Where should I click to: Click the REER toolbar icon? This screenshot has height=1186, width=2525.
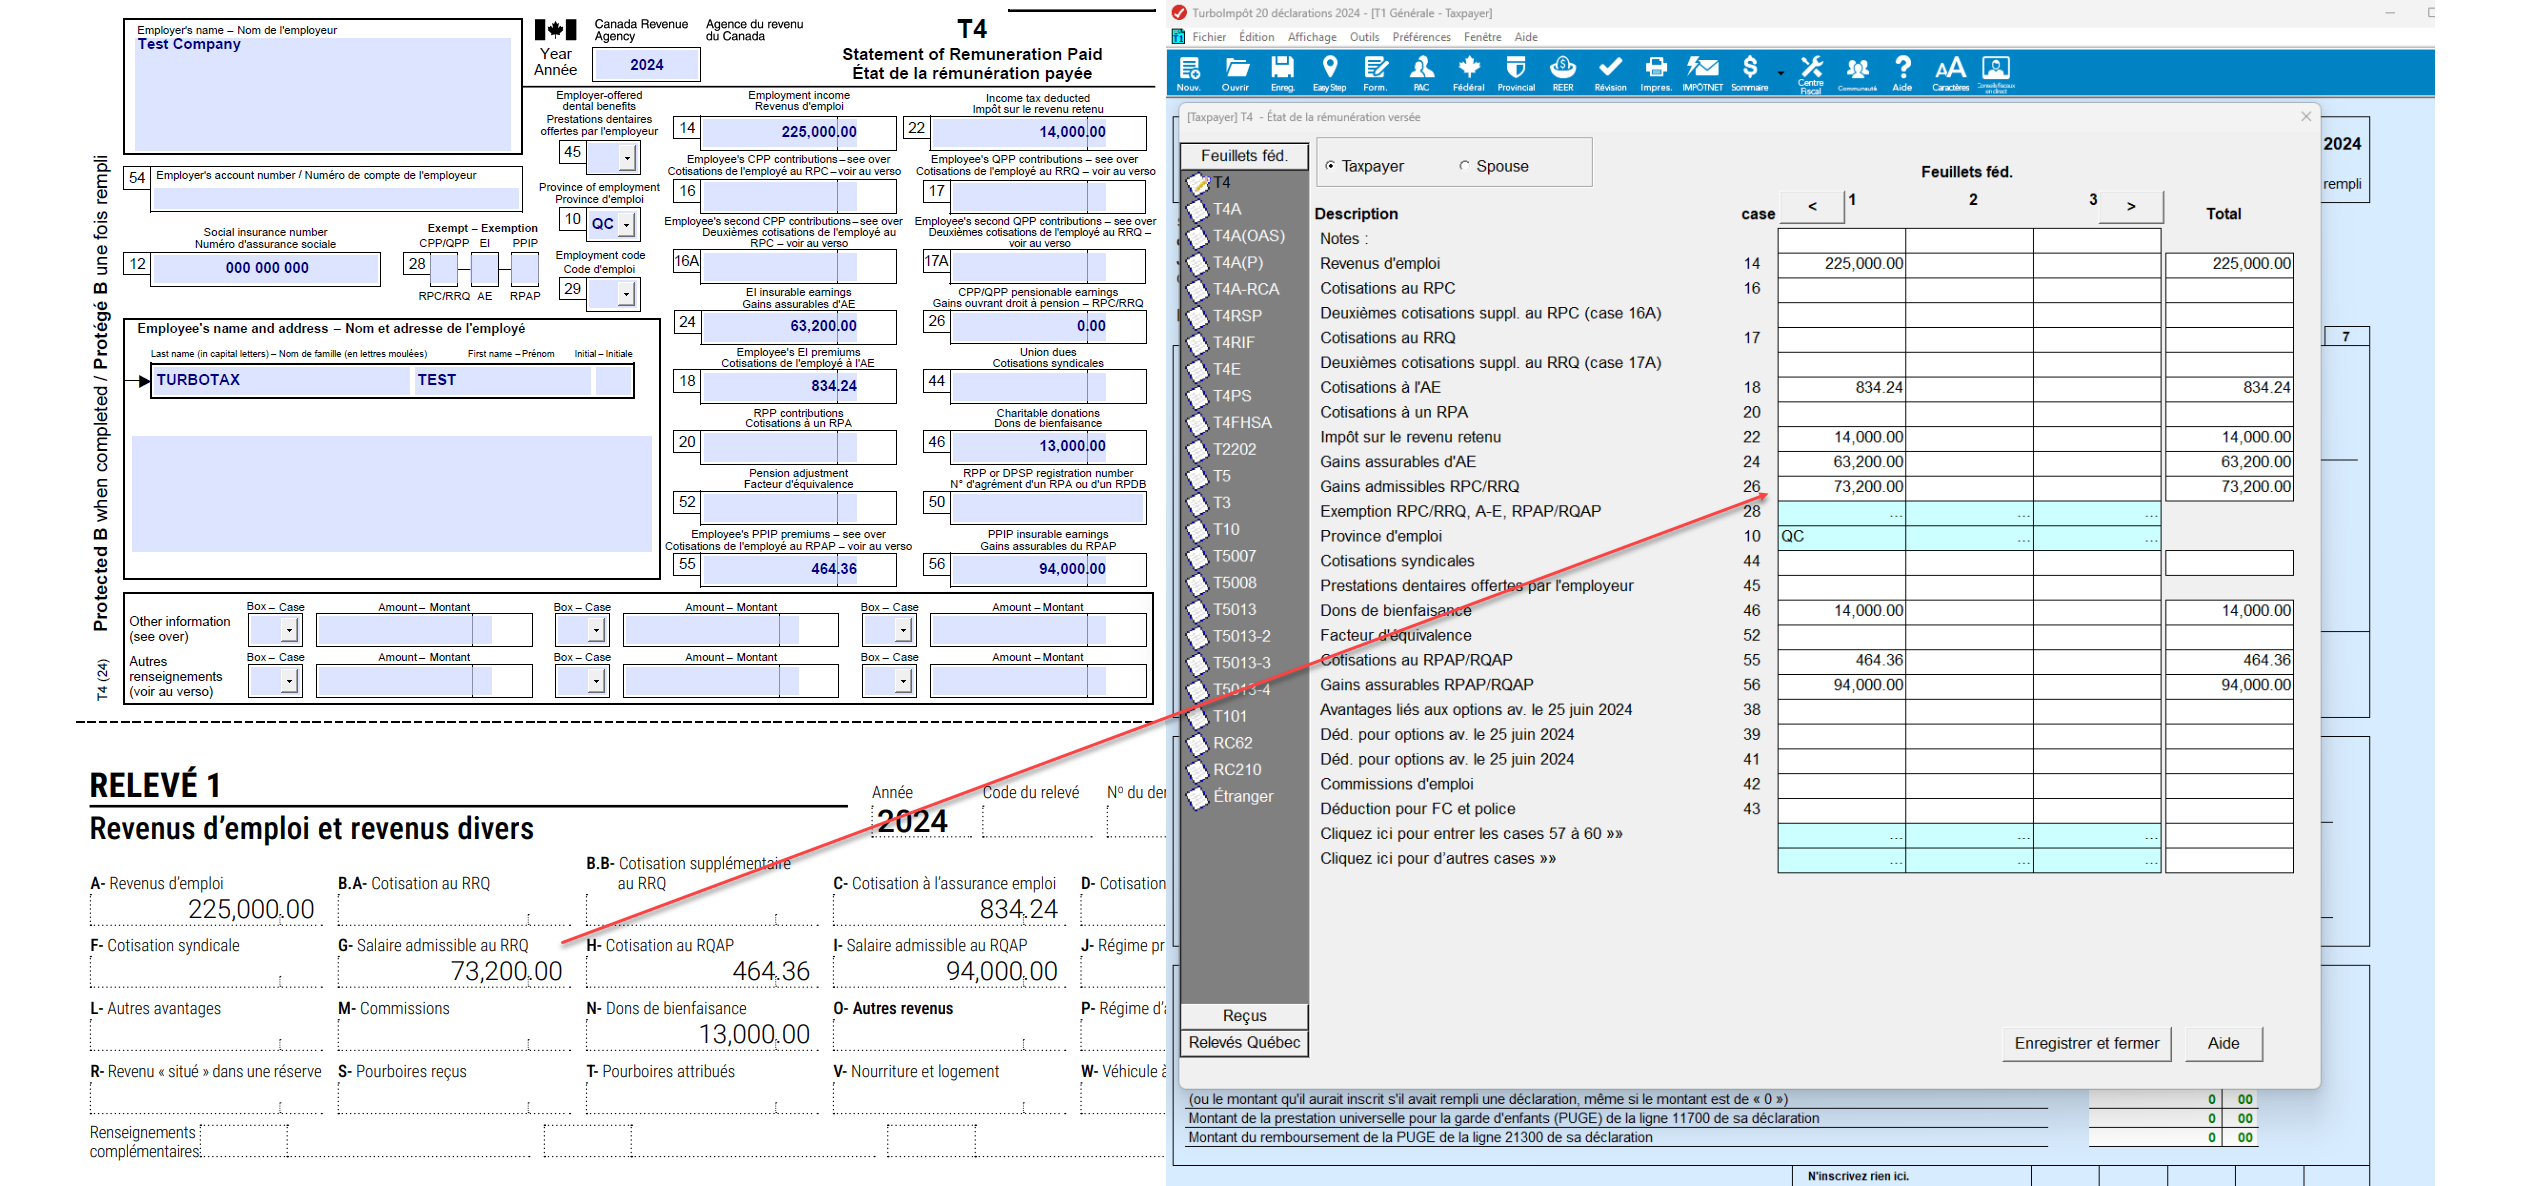pyautogui.click(x=1563, y=73)
